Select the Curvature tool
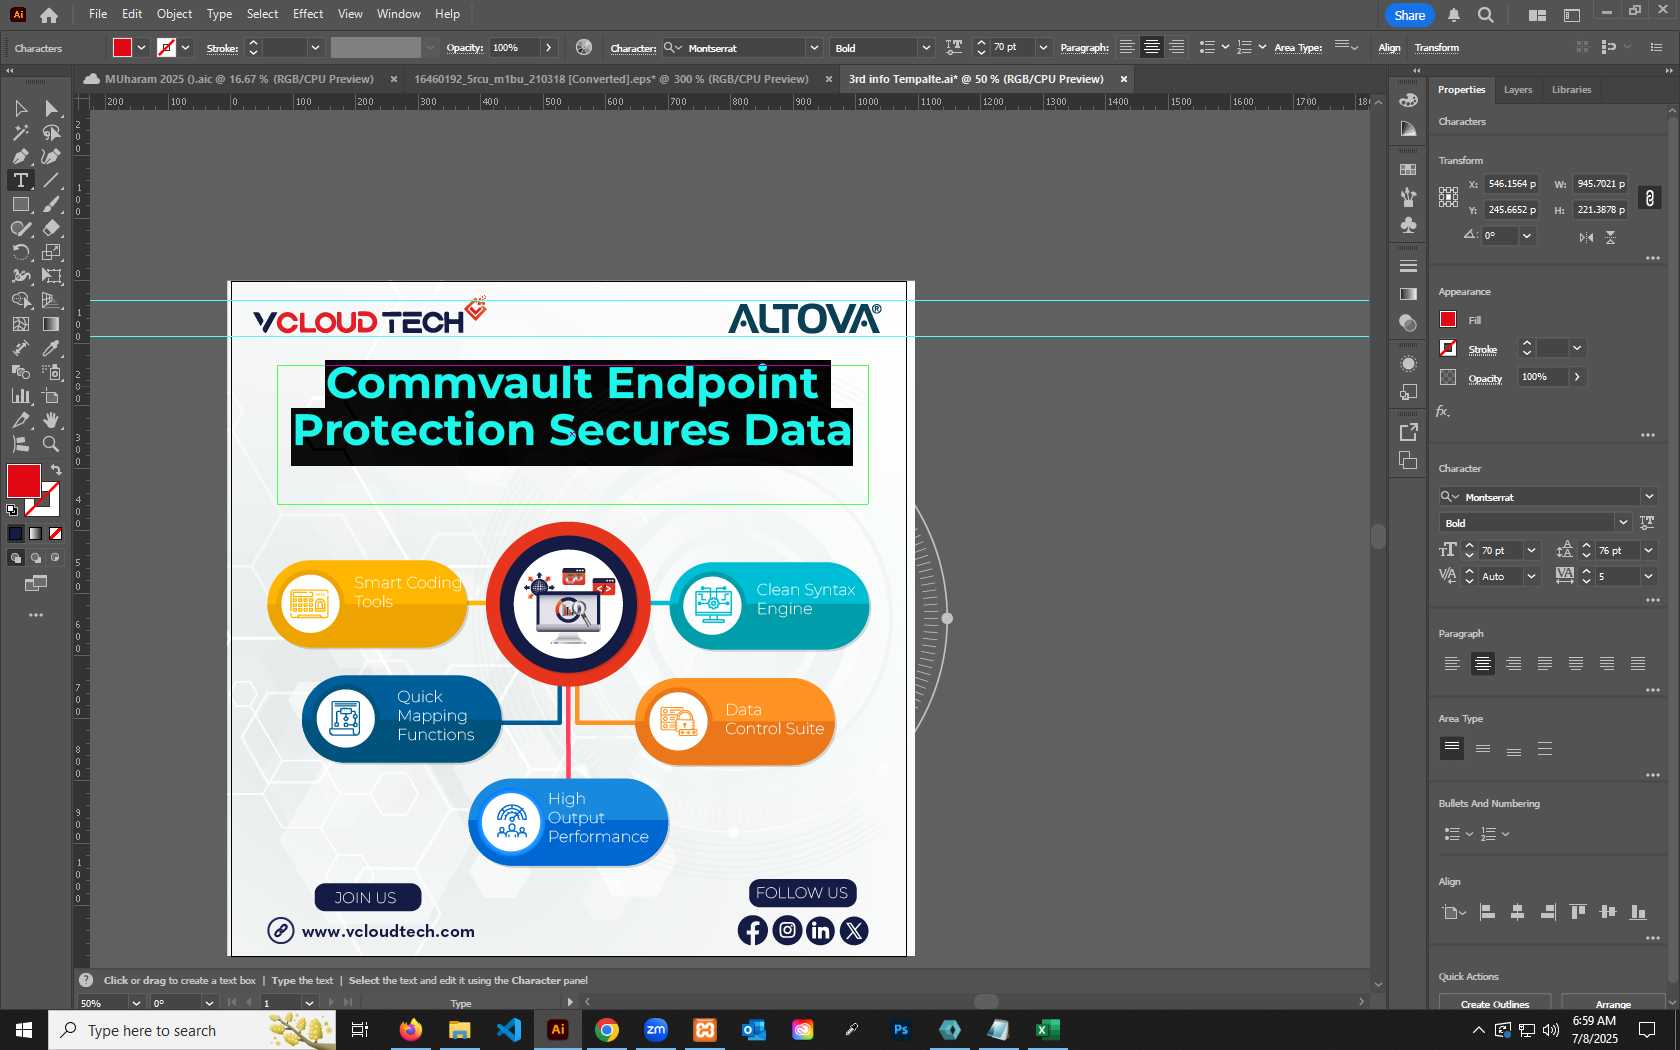This screenshot has height=1050, width=1680. 52,156
